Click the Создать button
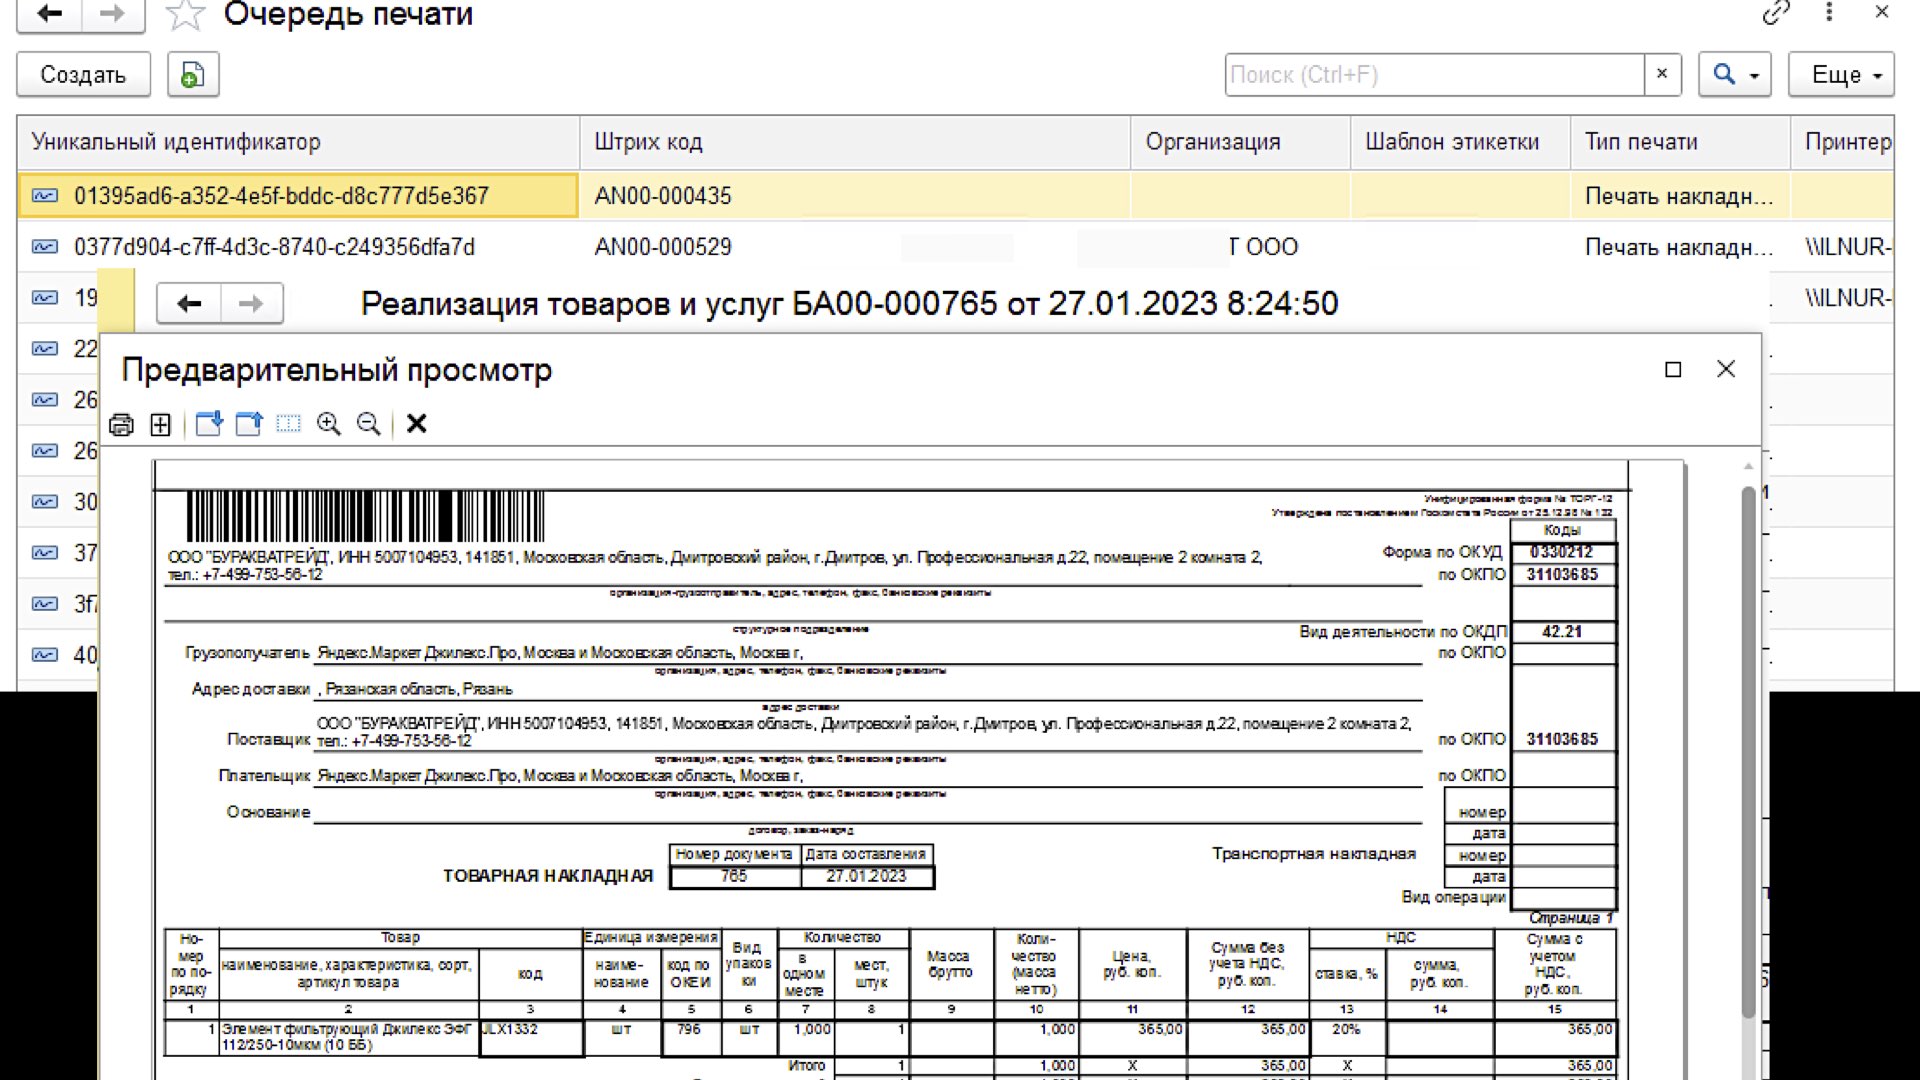The image size is (1920, 1080). coord(83,75)
